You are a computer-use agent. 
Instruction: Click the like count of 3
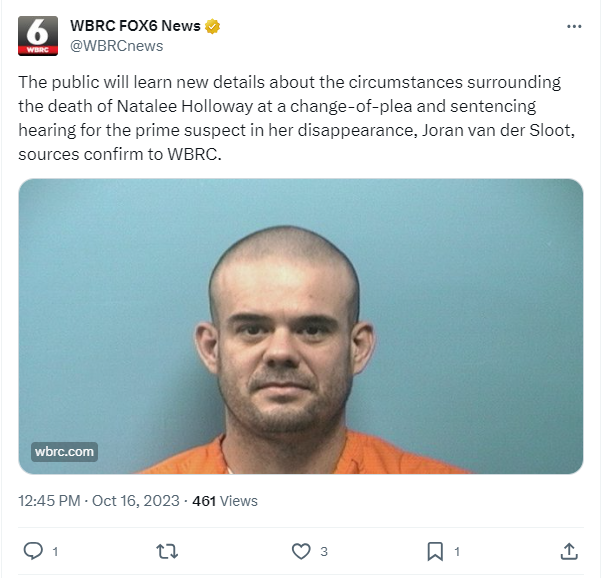[x=324, y=552]
